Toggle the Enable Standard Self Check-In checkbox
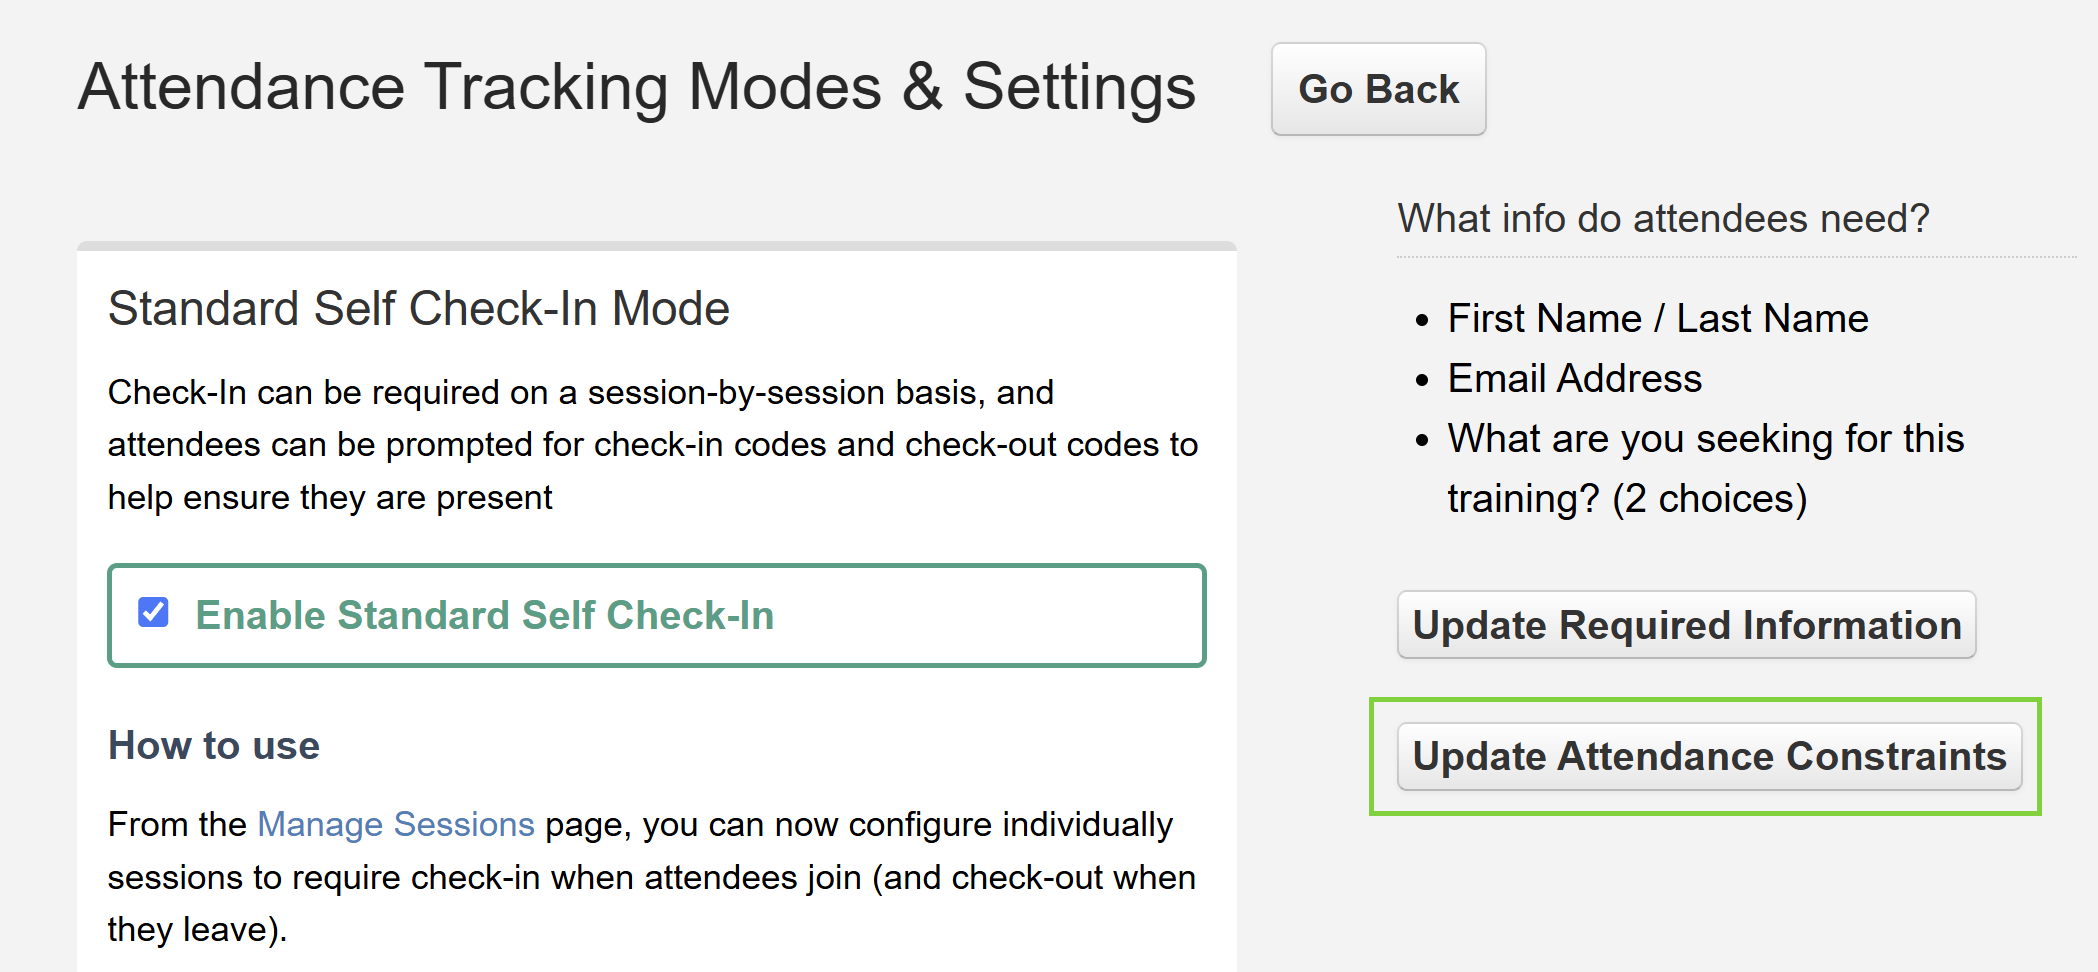Viewport: 2098px width, 972px height. (153, 612)
